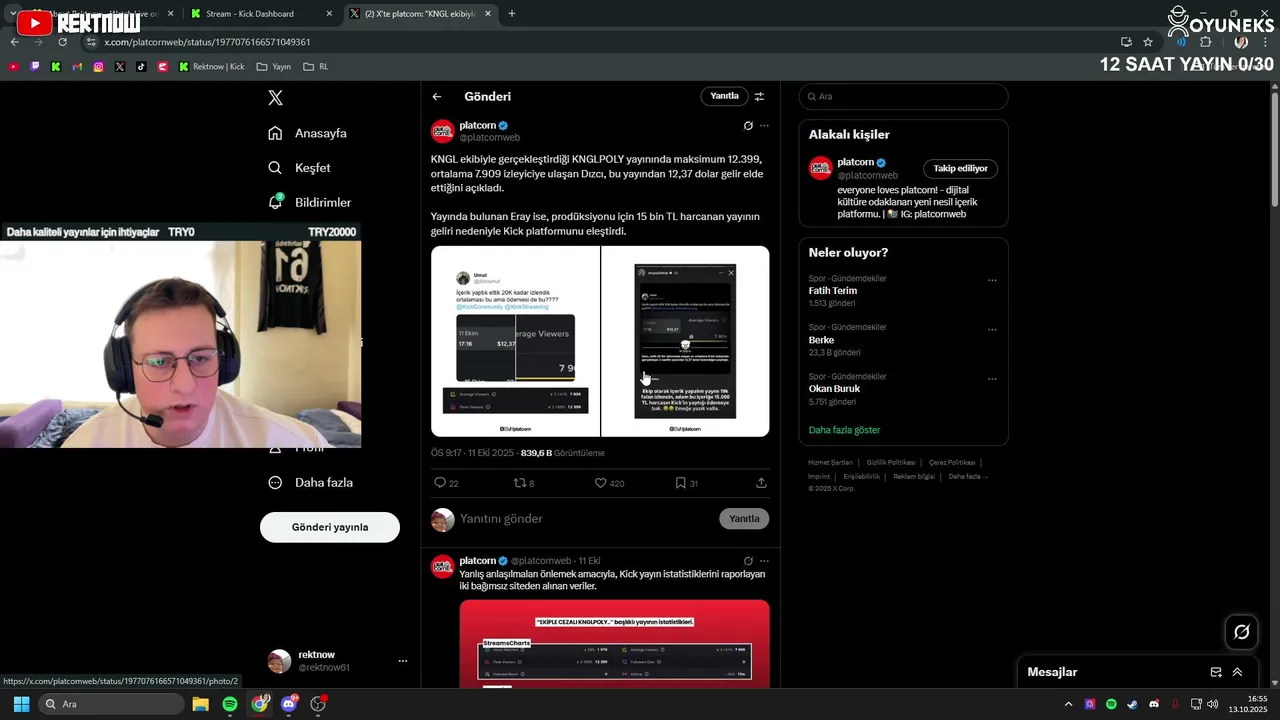Open Grok floating button at bottom right
This screenshot has height=720, width=1280.
[x=1242, y=632]
